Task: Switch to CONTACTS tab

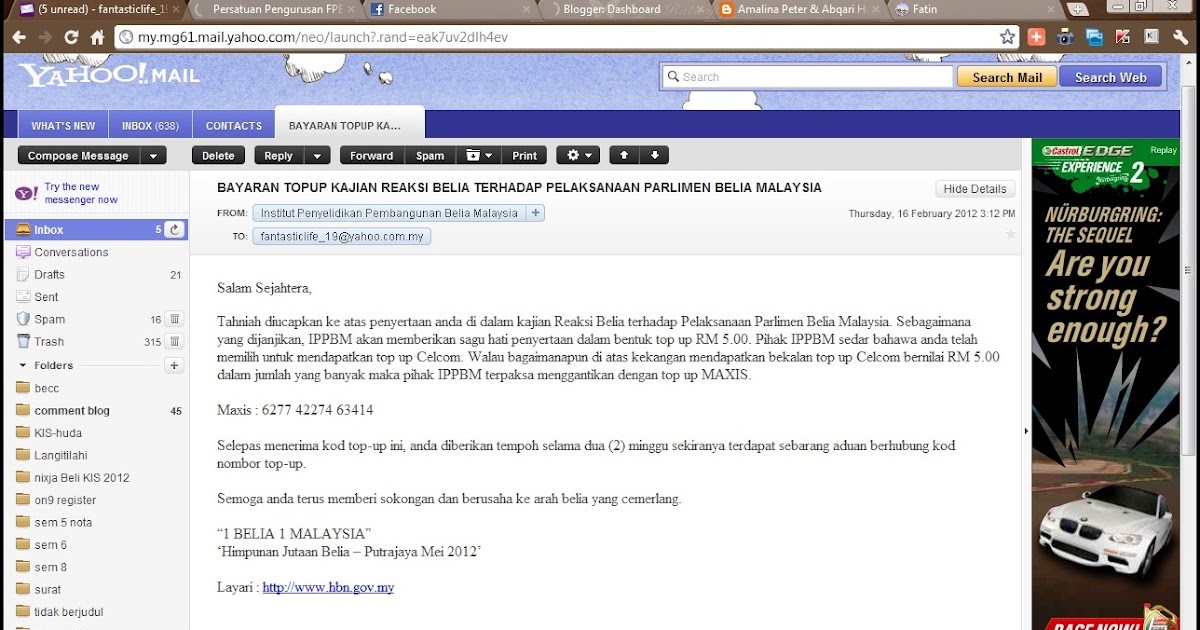Action: [x=234, y=126]
